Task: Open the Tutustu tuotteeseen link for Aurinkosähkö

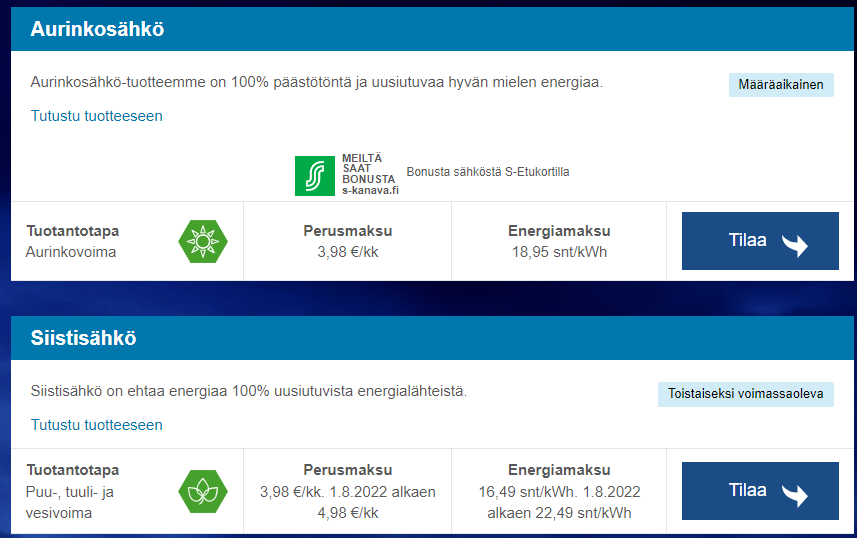Action: click(96, 116)
